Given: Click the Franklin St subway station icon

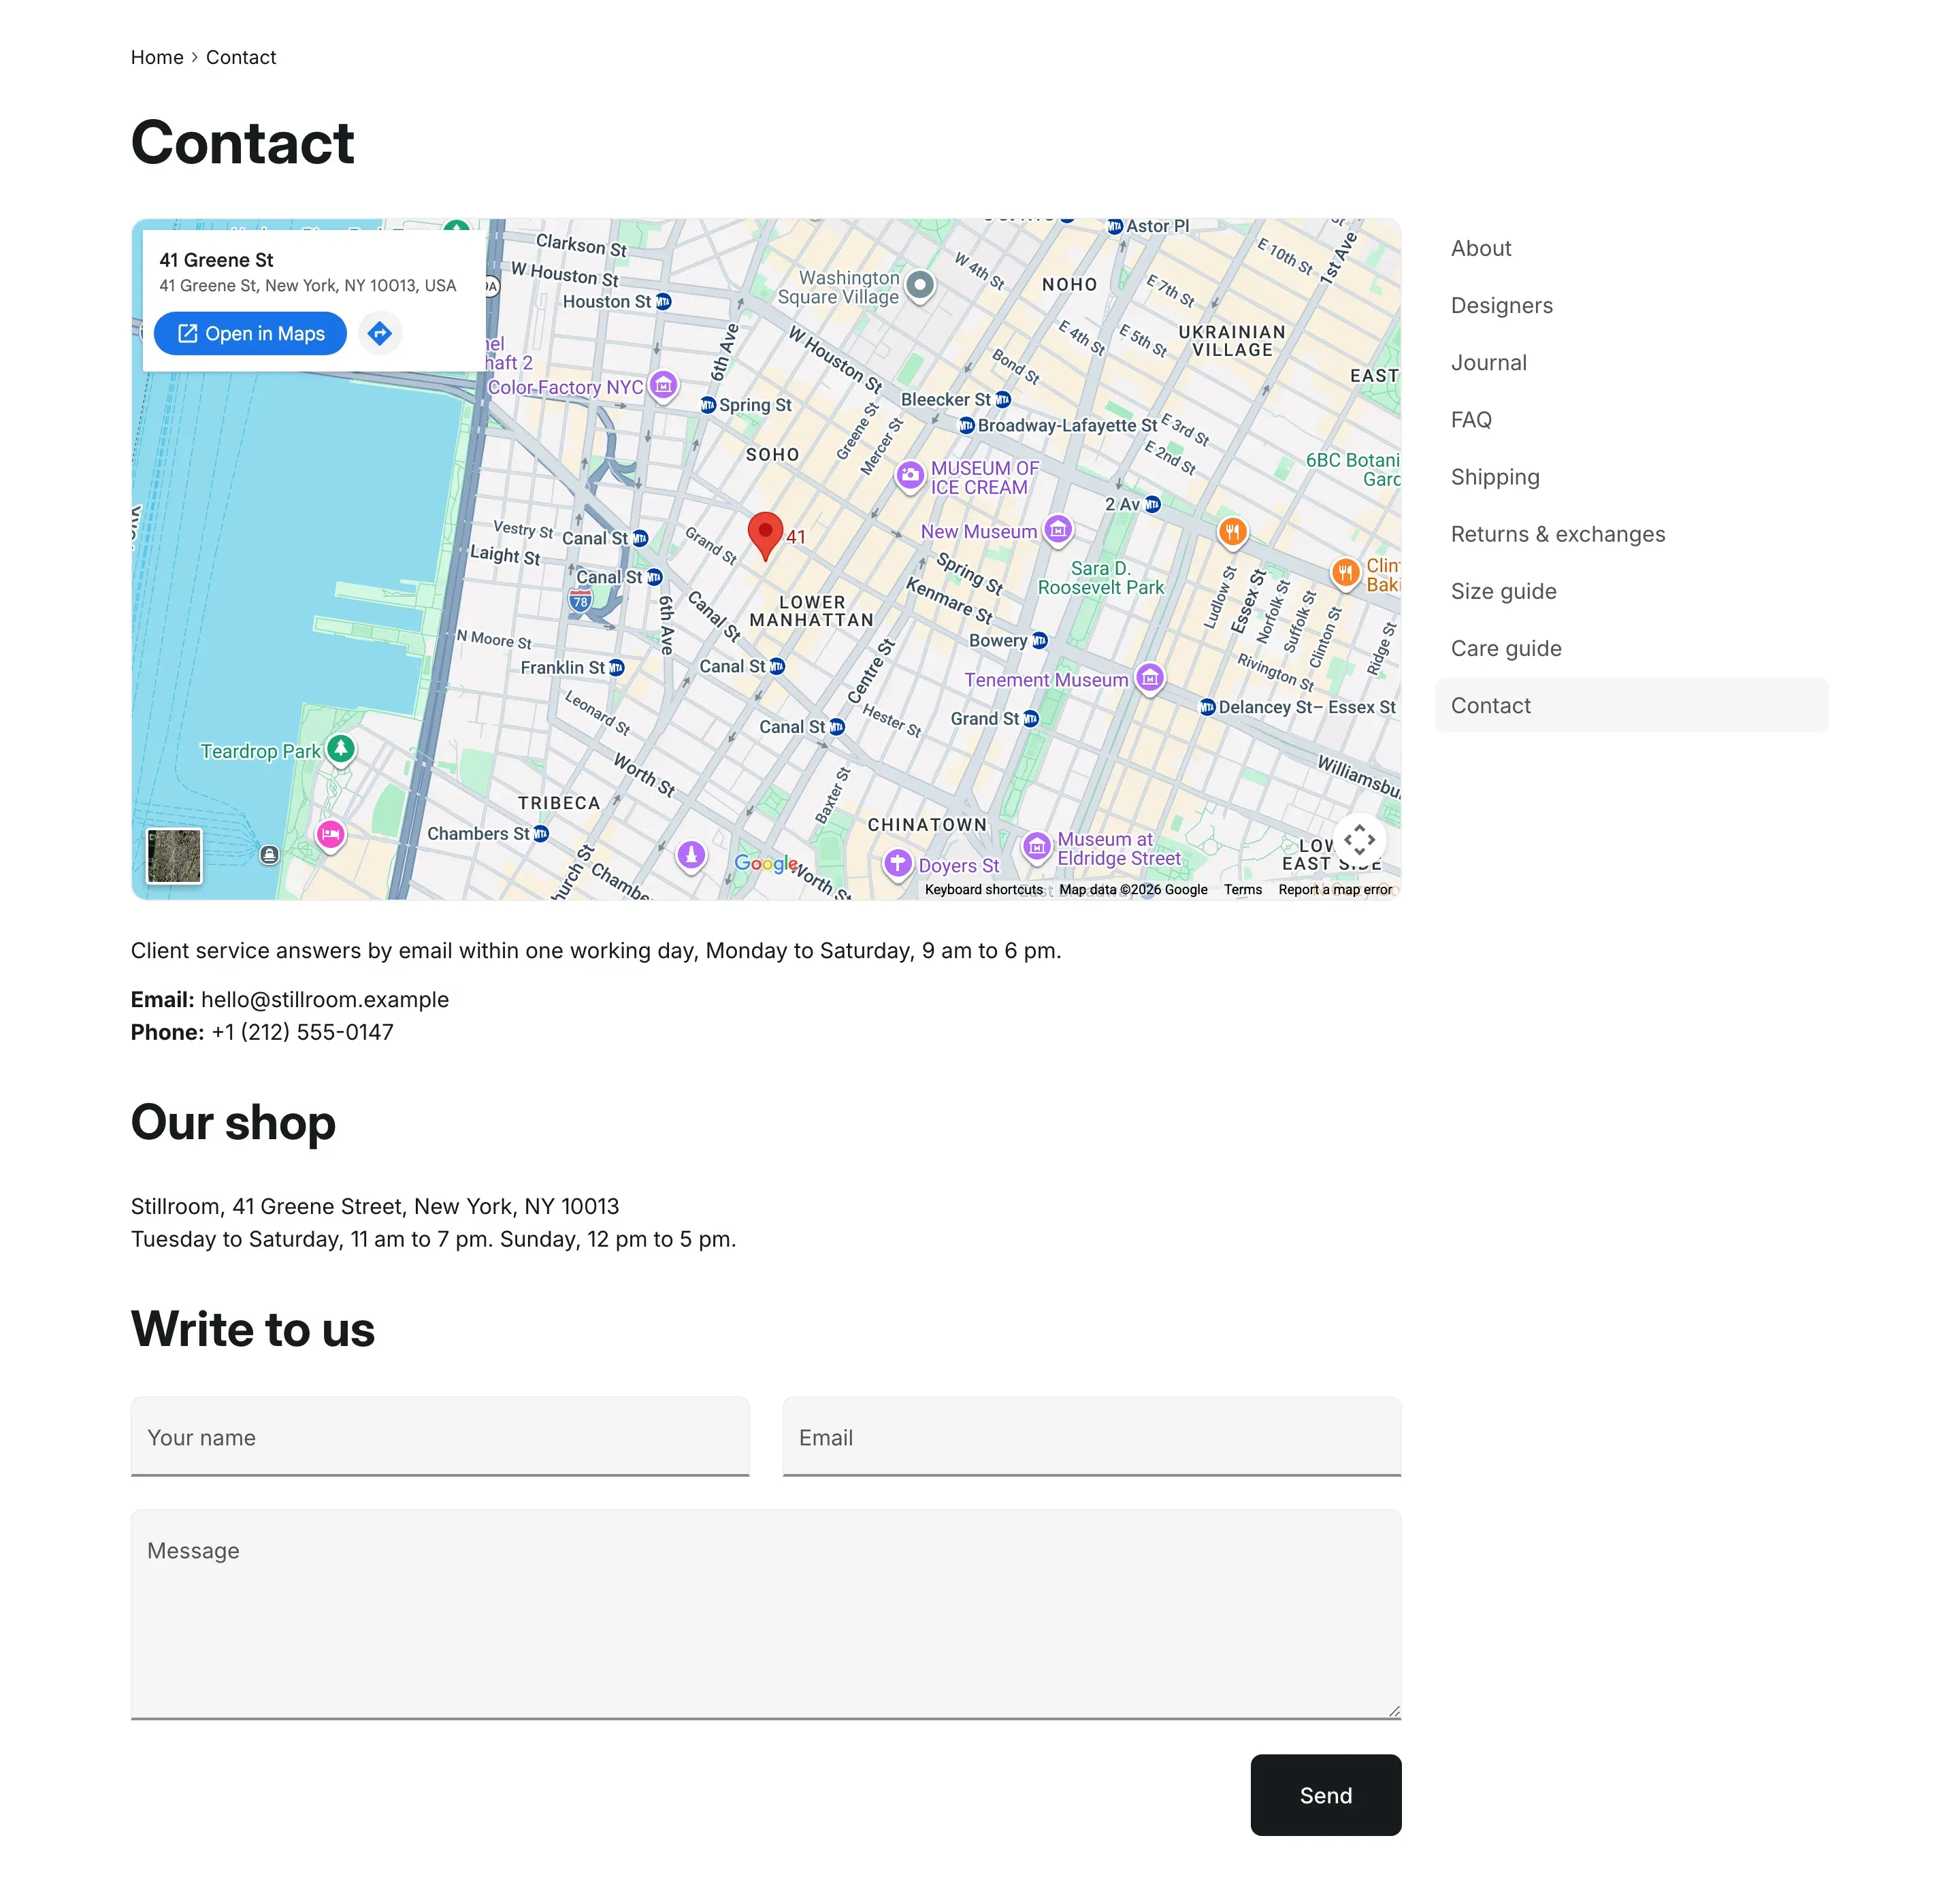Looking at the screenshot, I should 617,667.
